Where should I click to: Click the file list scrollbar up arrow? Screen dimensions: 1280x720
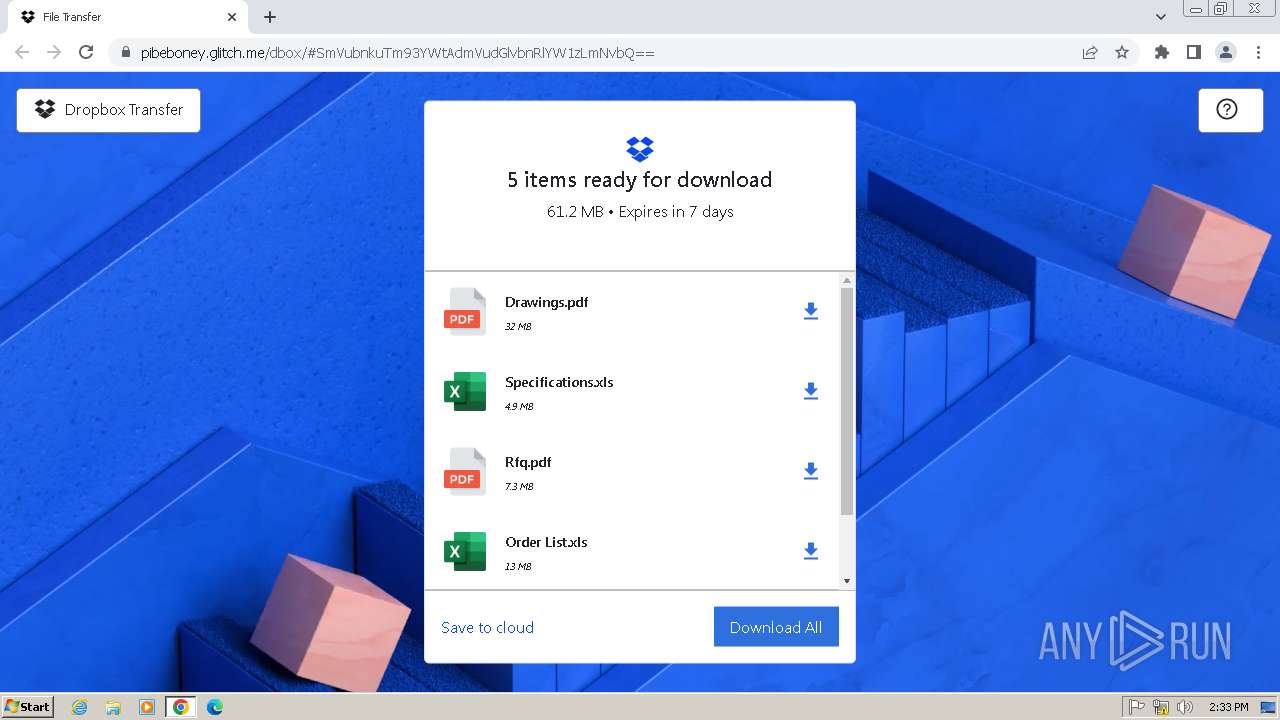847,281
